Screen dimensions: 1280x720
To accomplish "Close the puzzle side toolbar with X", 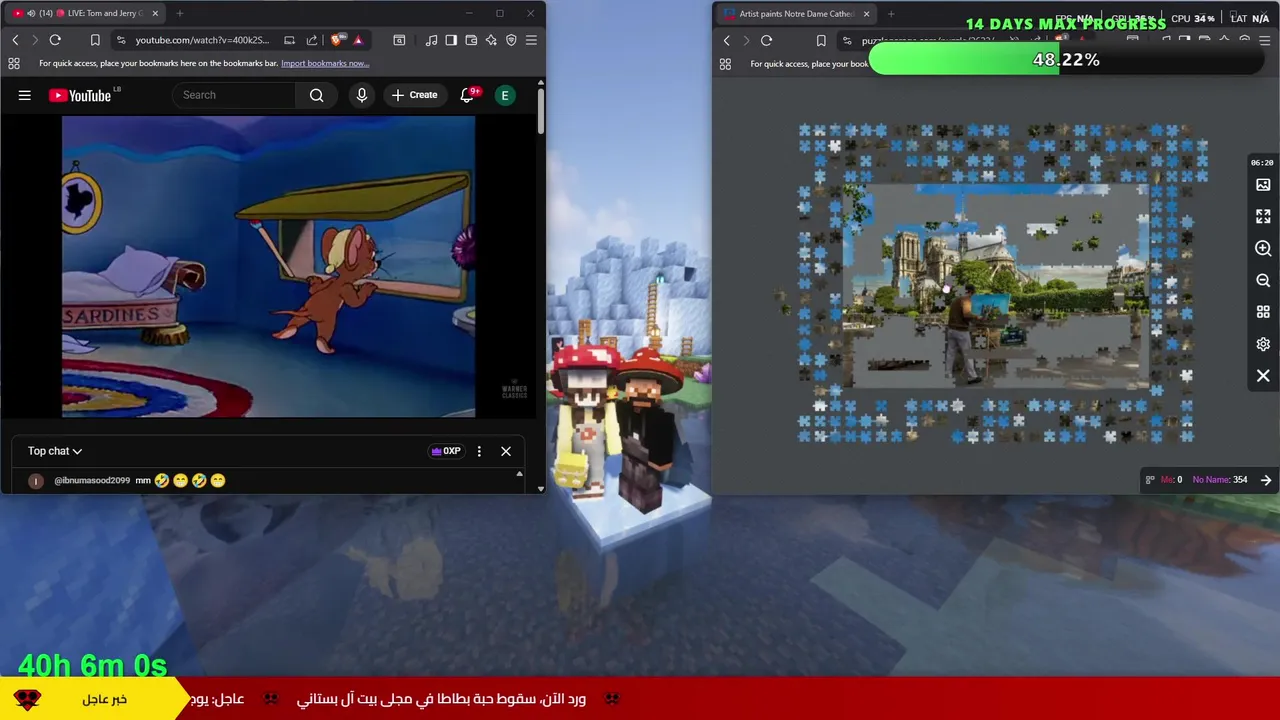I will [x=1263, y=376].
